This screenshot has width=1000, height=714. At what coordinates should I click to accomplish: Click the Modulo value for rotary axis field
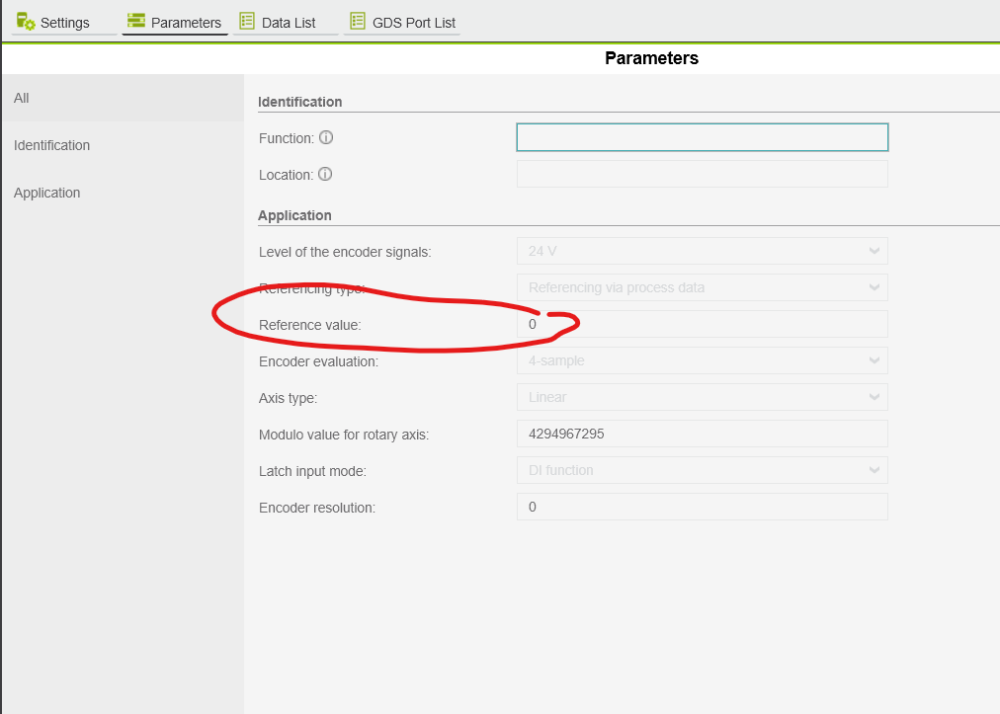[x=702, y=434]
